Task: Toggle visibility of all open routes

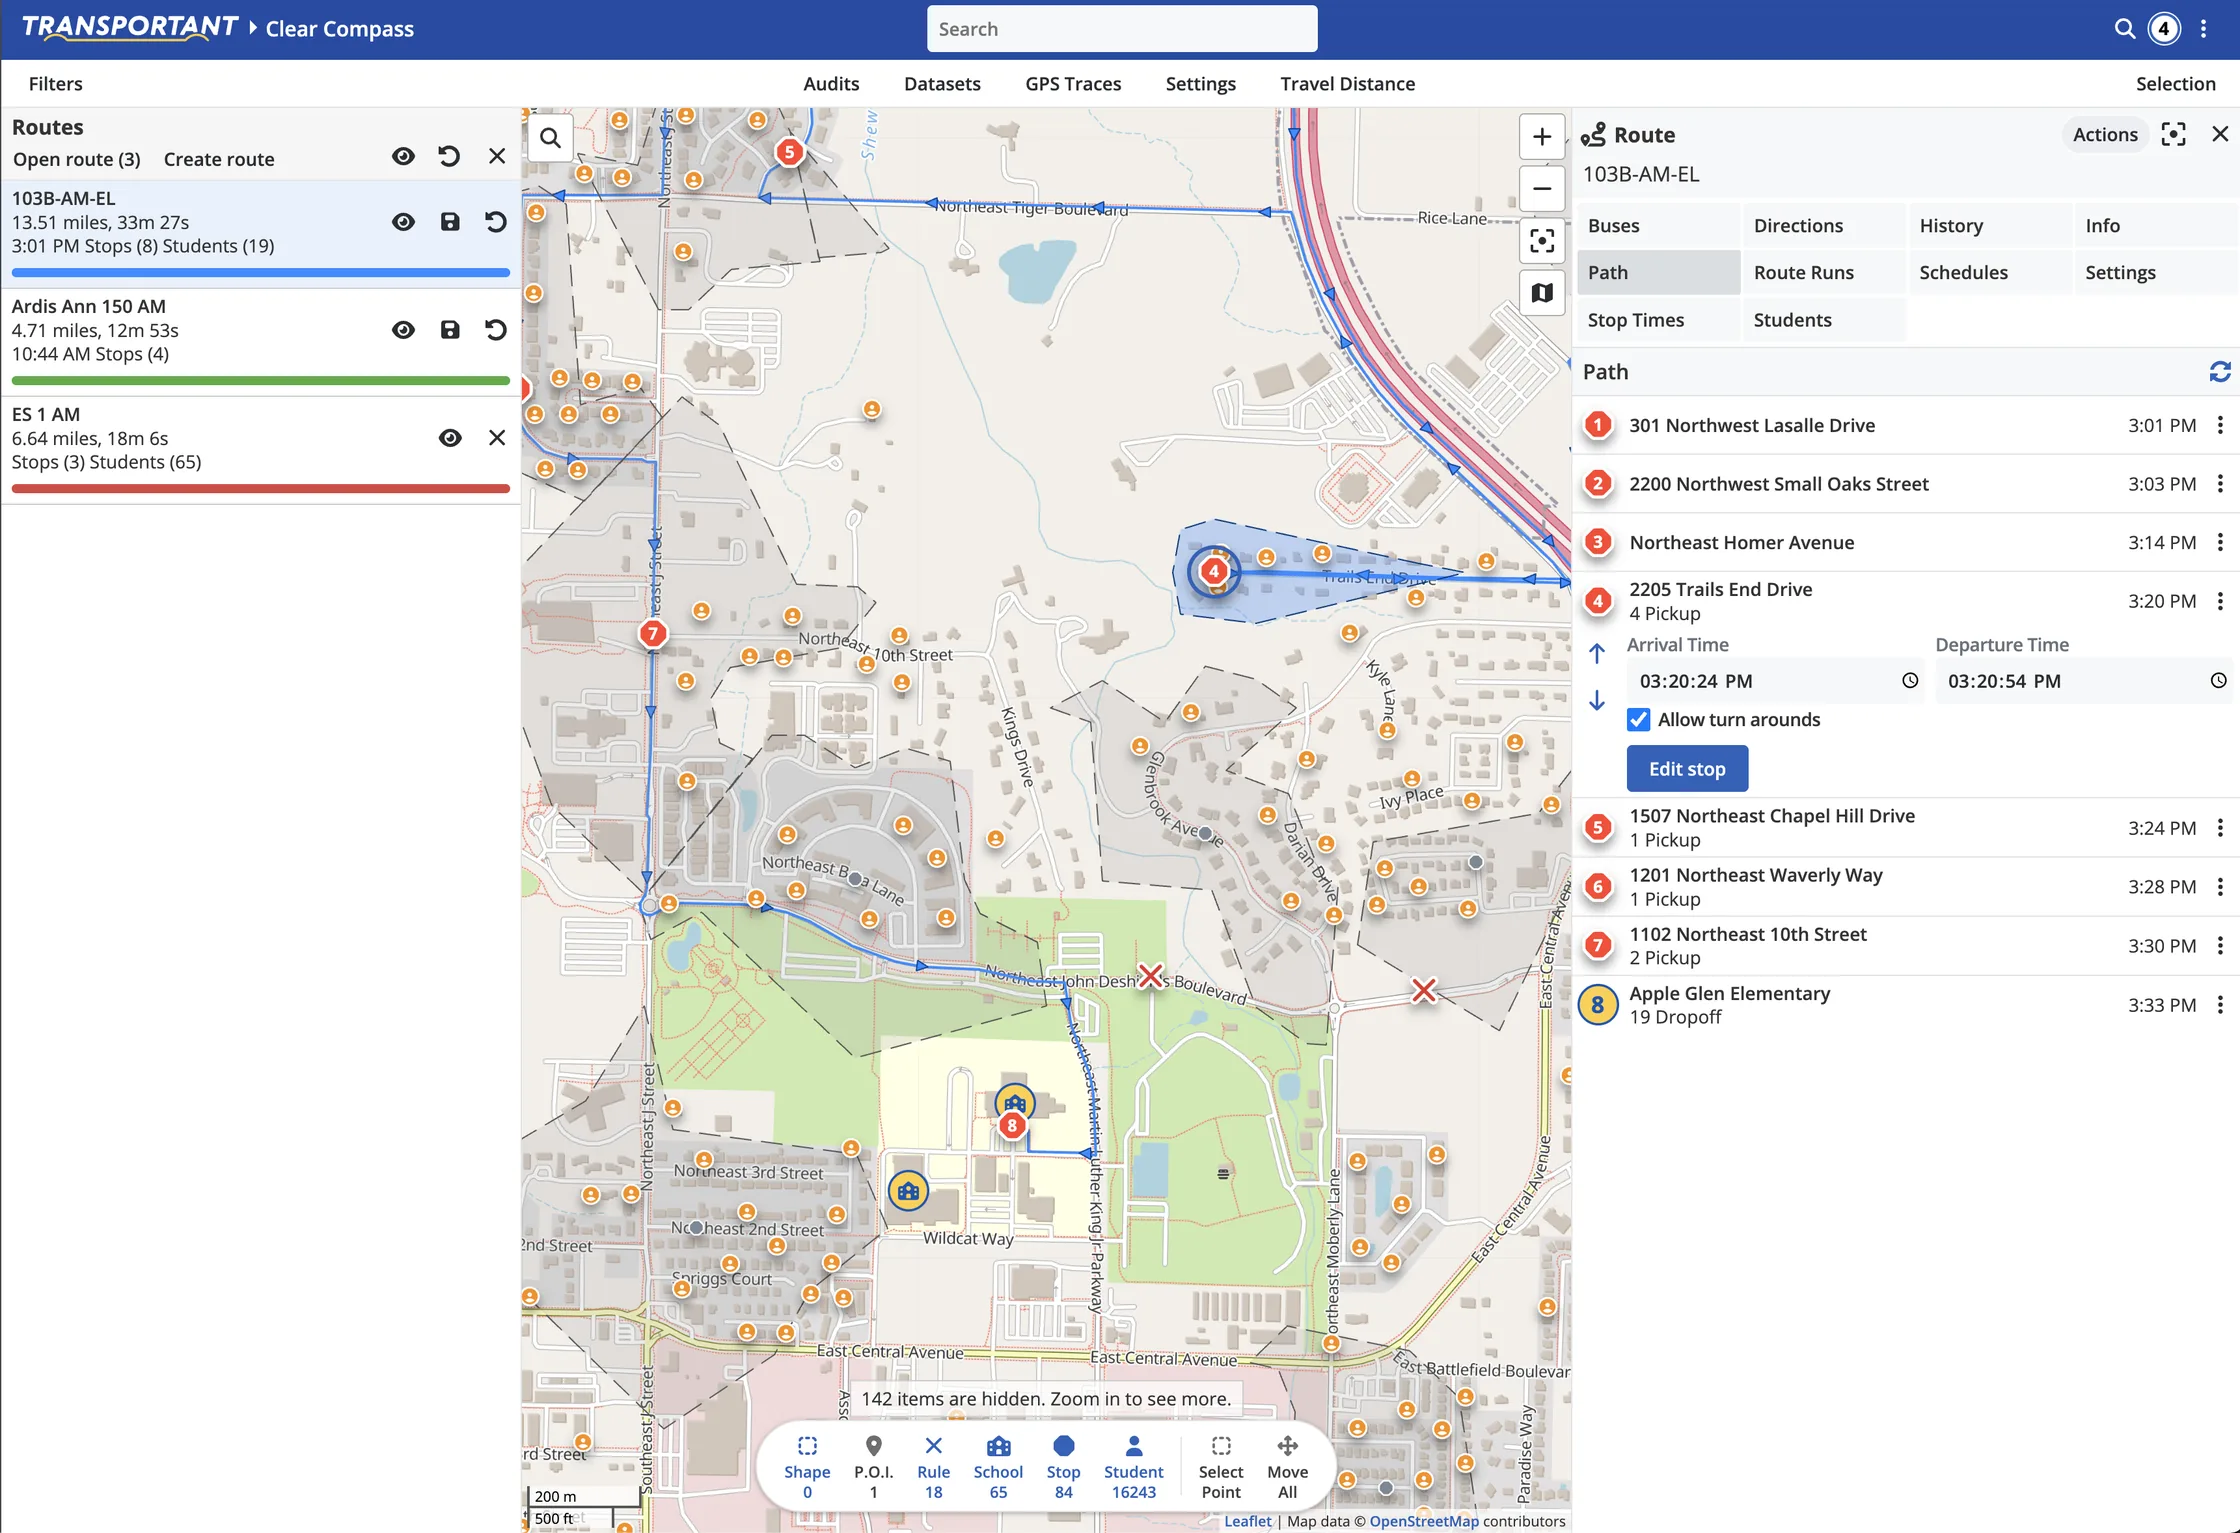Action: click(403, 156)
